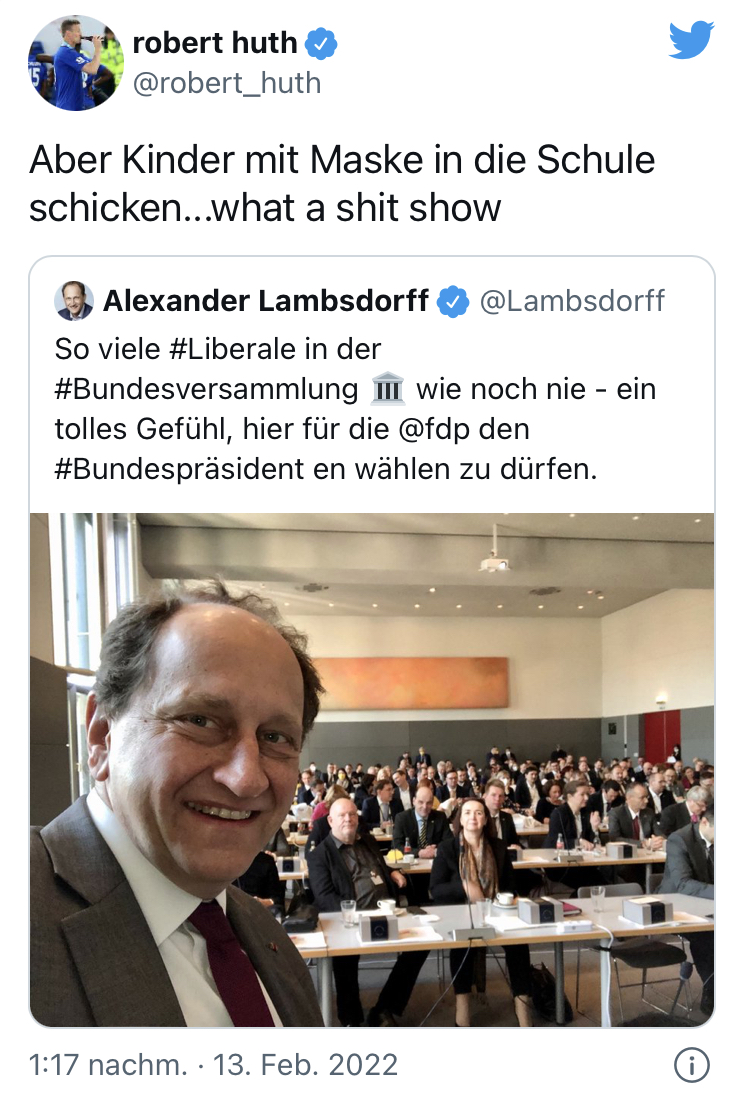Viewport: 741px width, 1093px height.
Task: Click robert huth's verified badge
Action: coord(321,44)
